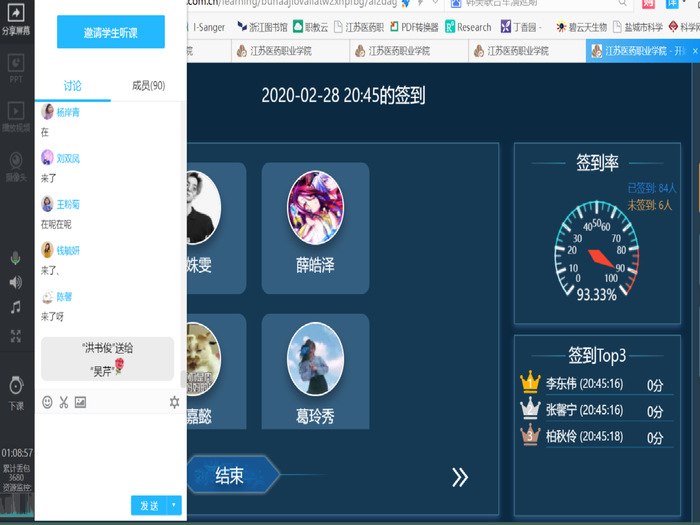Open chat settings gear icon
Image resolution: width=700 pixels, height=525 pixels.
click(x=174, y=402)
